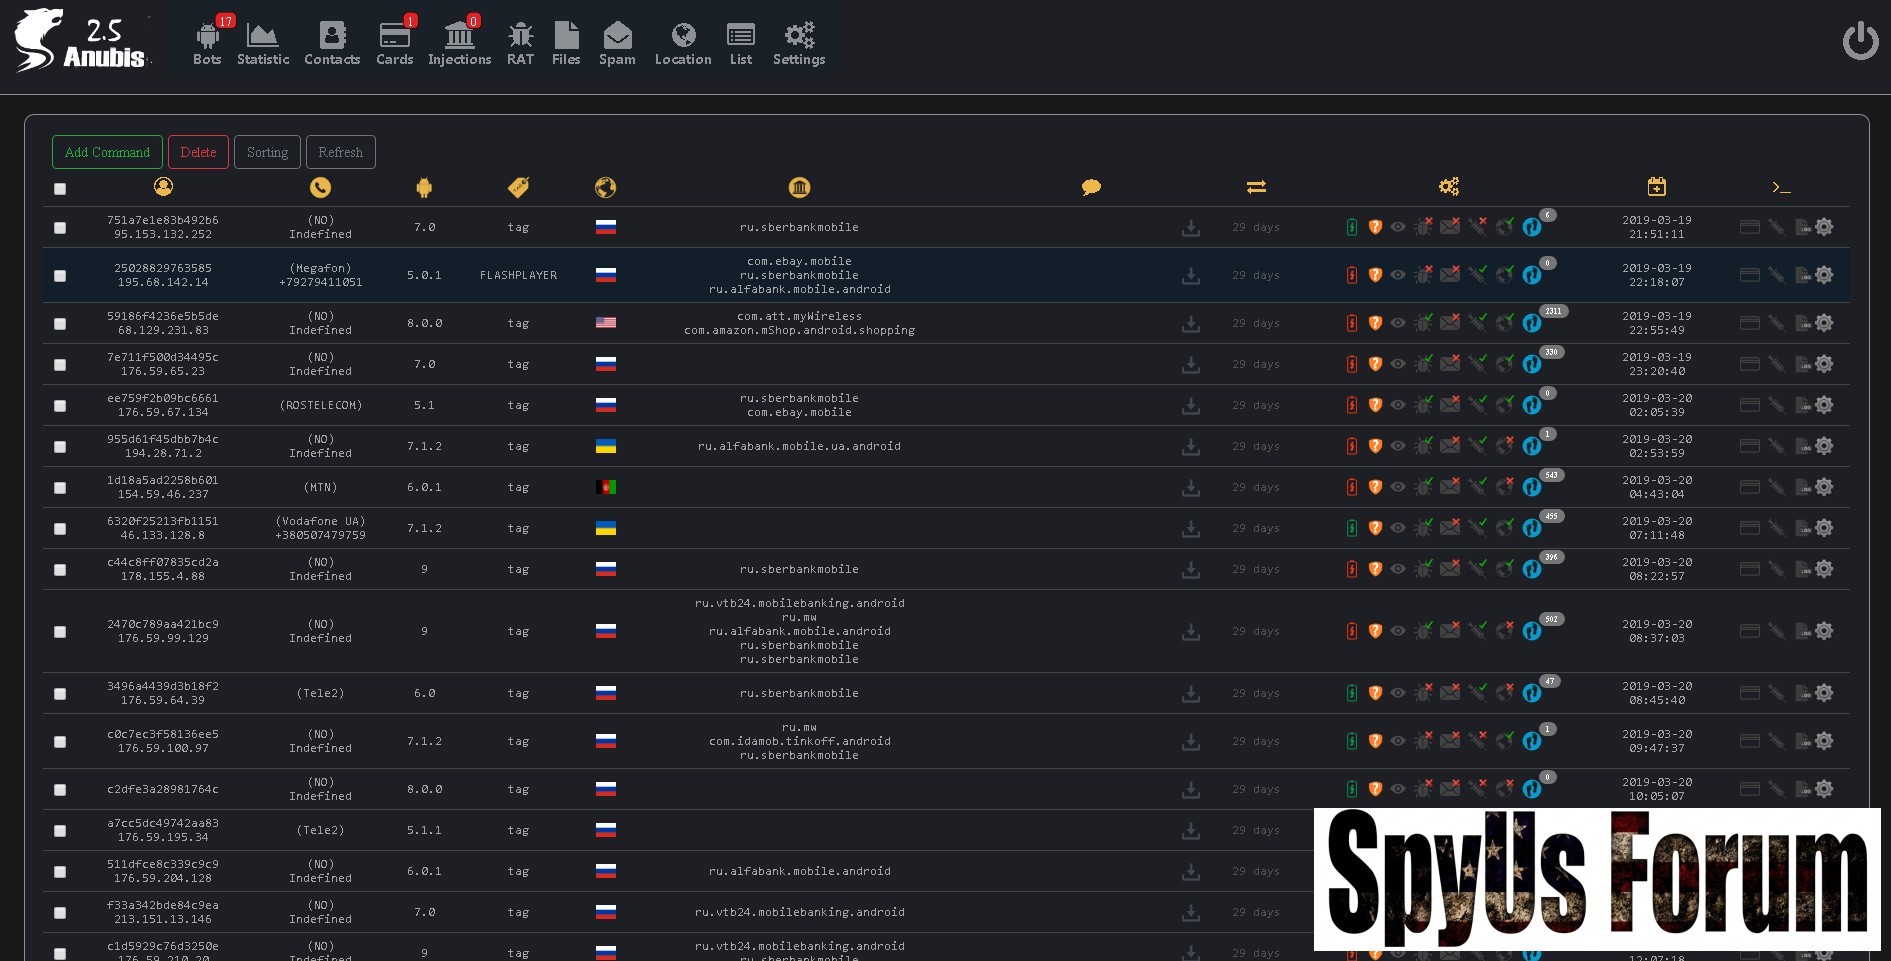Select the checkbox for row 25028829763585
Viewport: 1891px width, 961px height.
click(x=60, y=276)
